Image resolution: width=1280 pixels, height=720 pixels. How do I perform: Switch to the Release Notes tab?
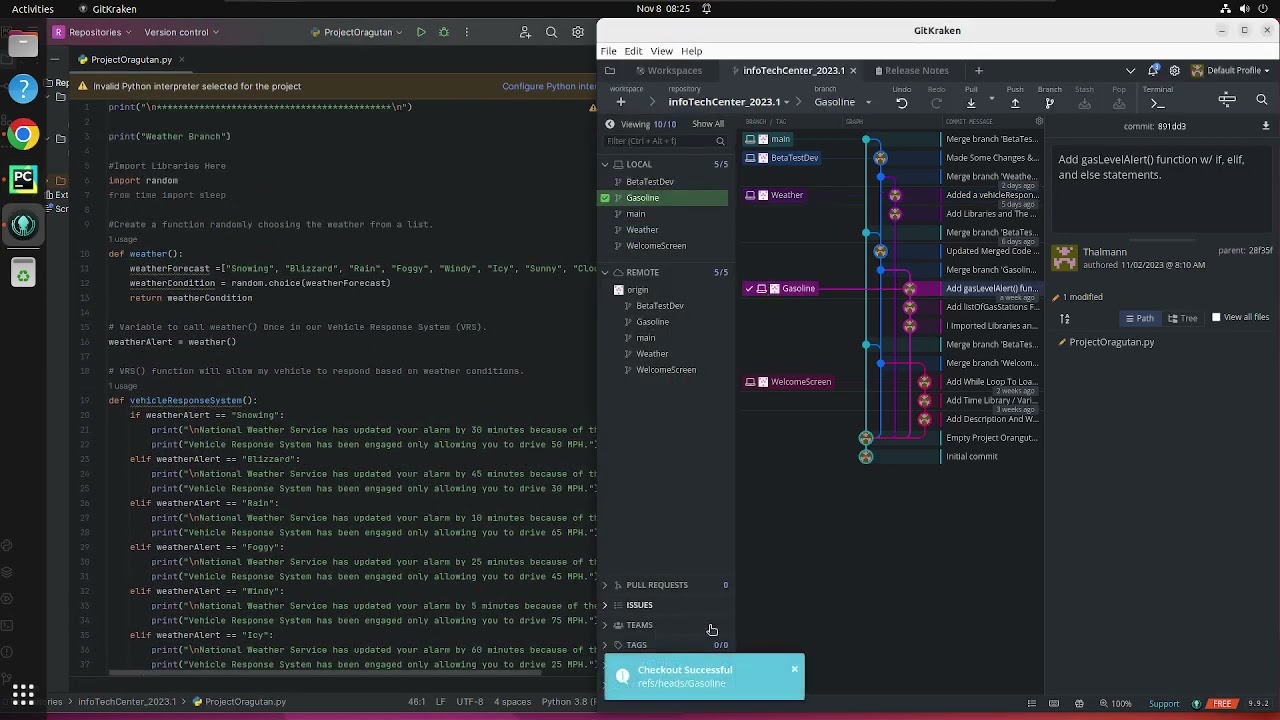910,71
